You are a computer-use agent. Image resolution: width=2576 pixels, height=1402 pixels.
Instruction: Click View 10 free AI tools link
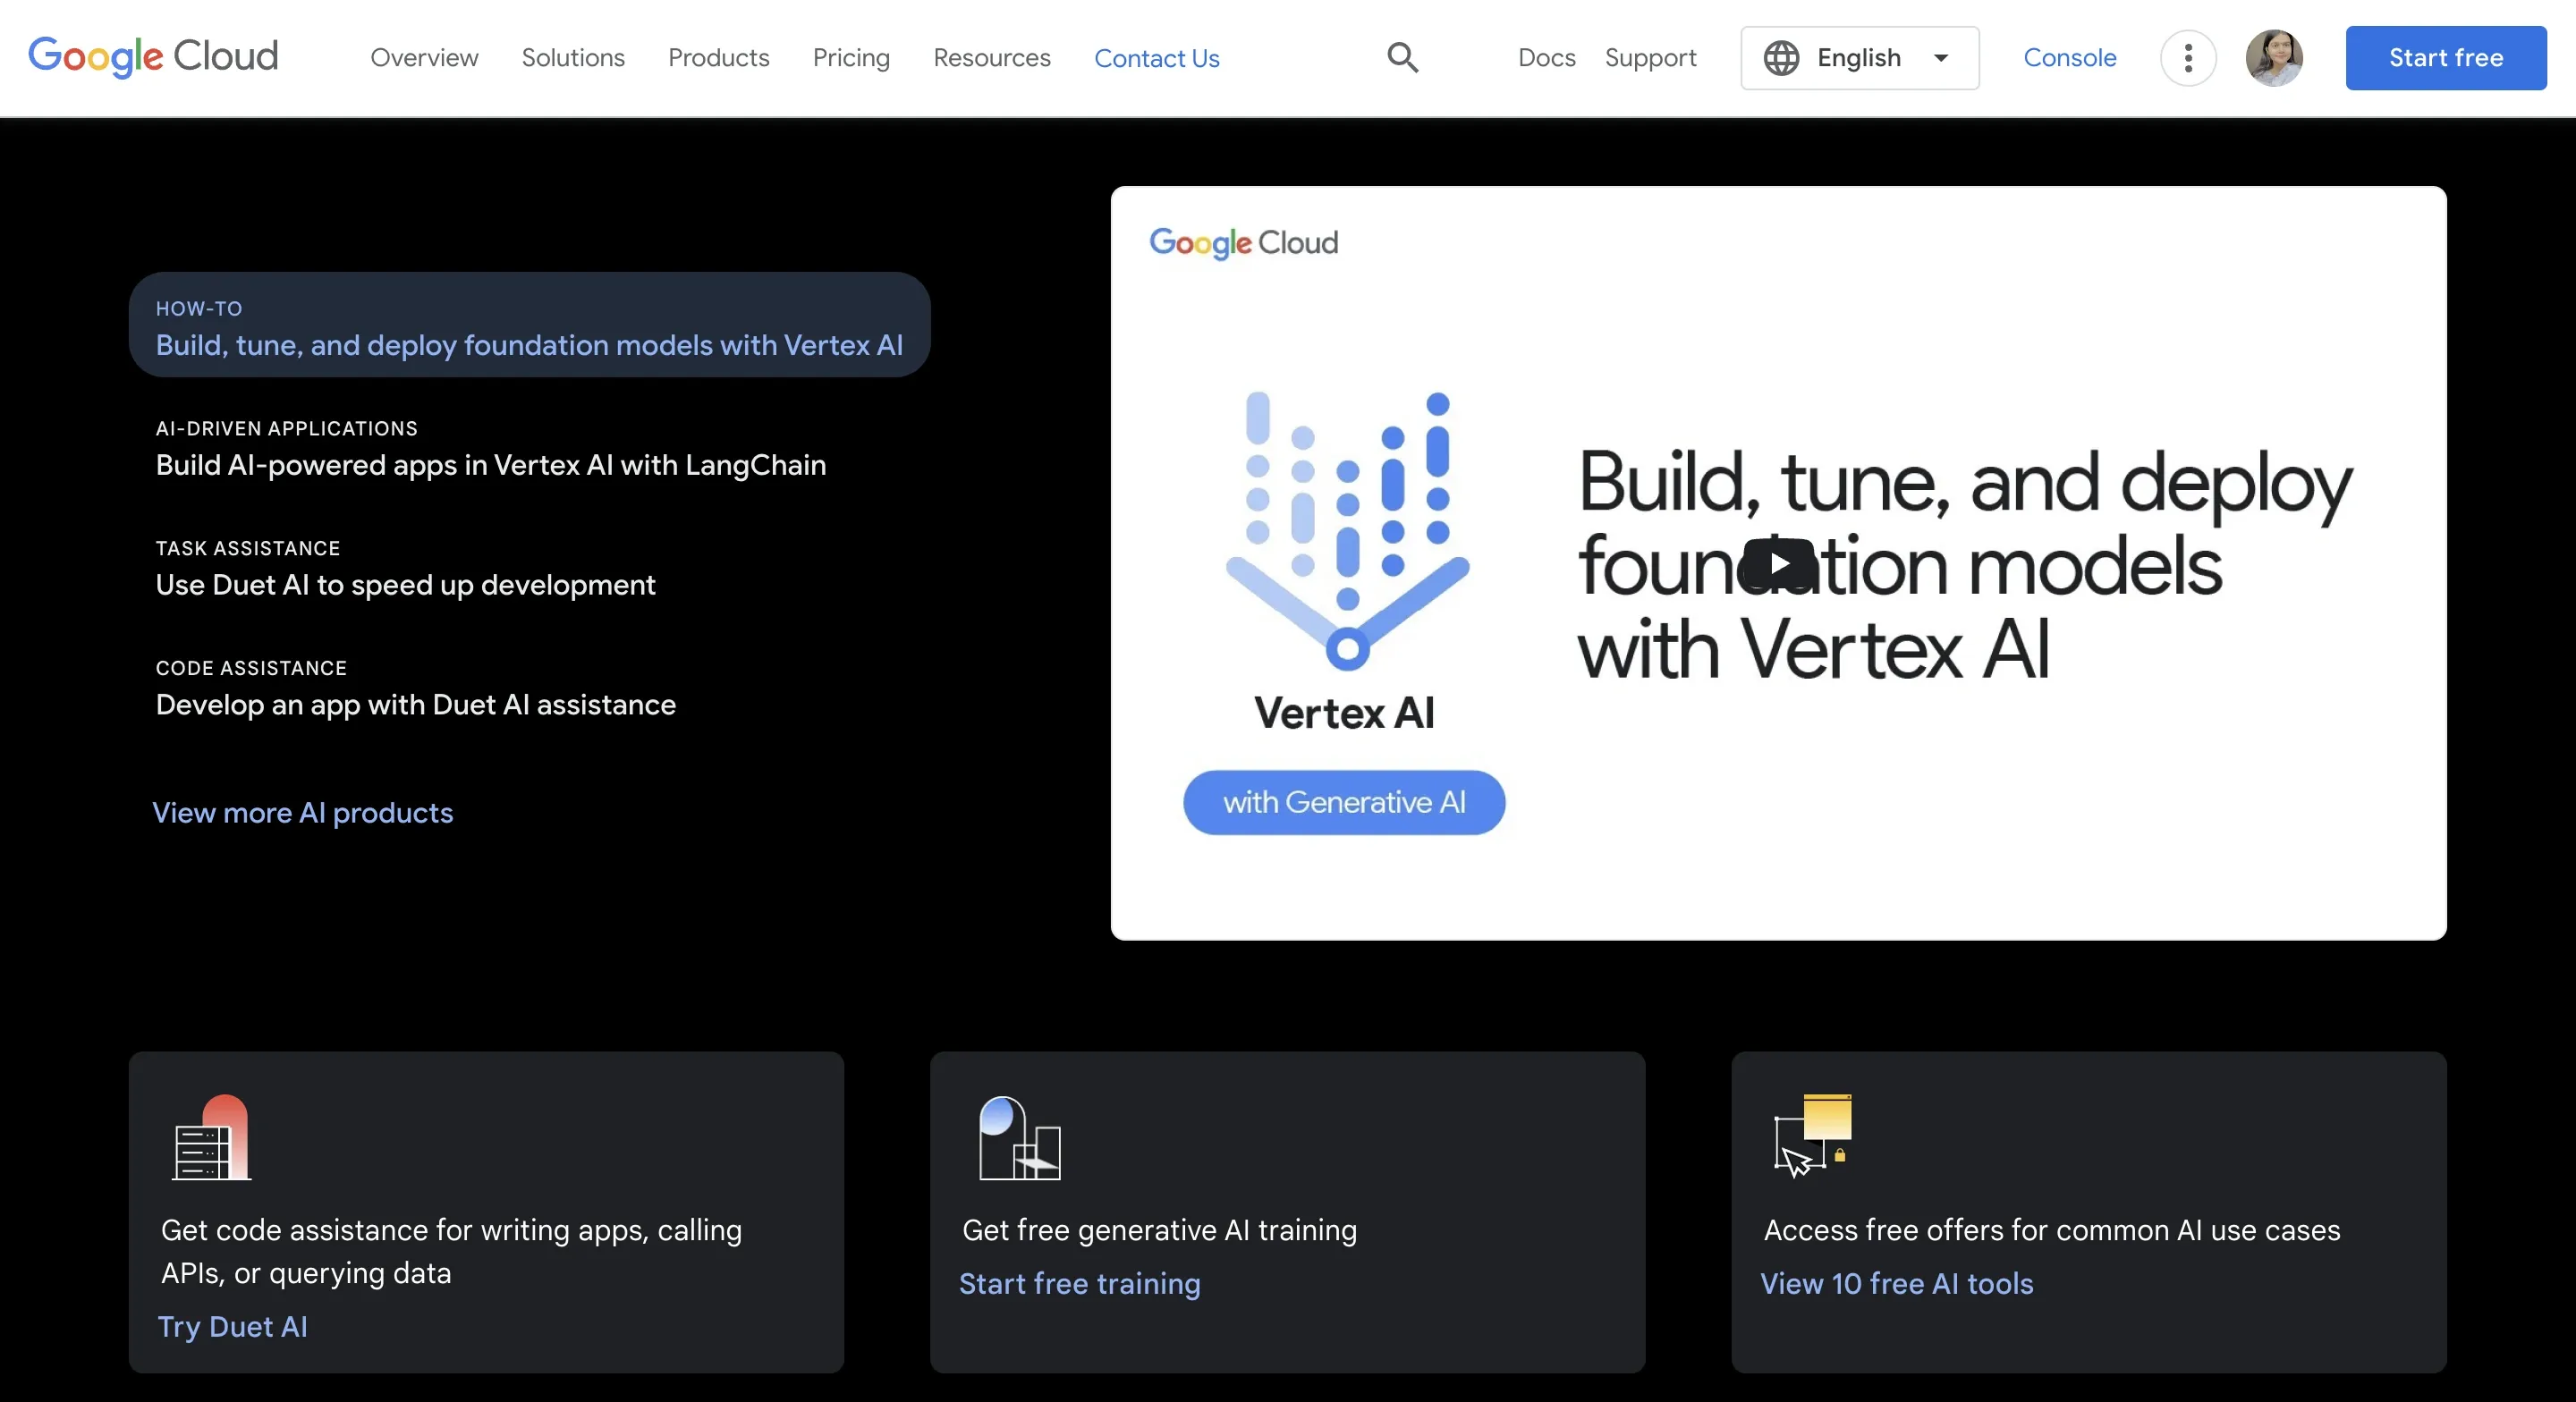pos(1897,1284)
